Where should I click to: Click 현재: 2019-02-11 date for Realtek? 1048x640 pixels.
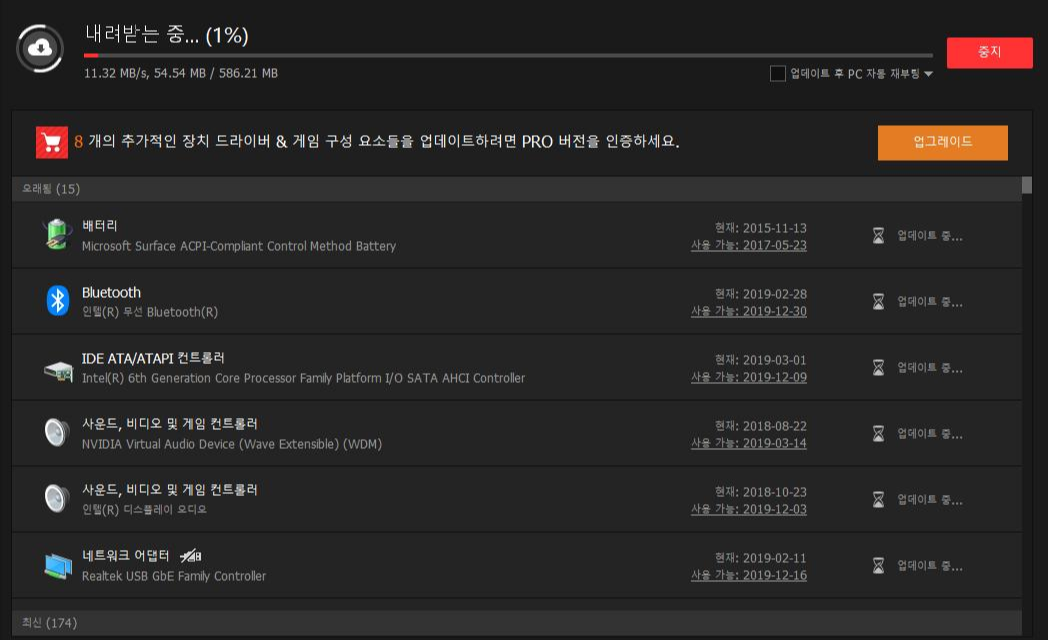(x=761, y=558)
